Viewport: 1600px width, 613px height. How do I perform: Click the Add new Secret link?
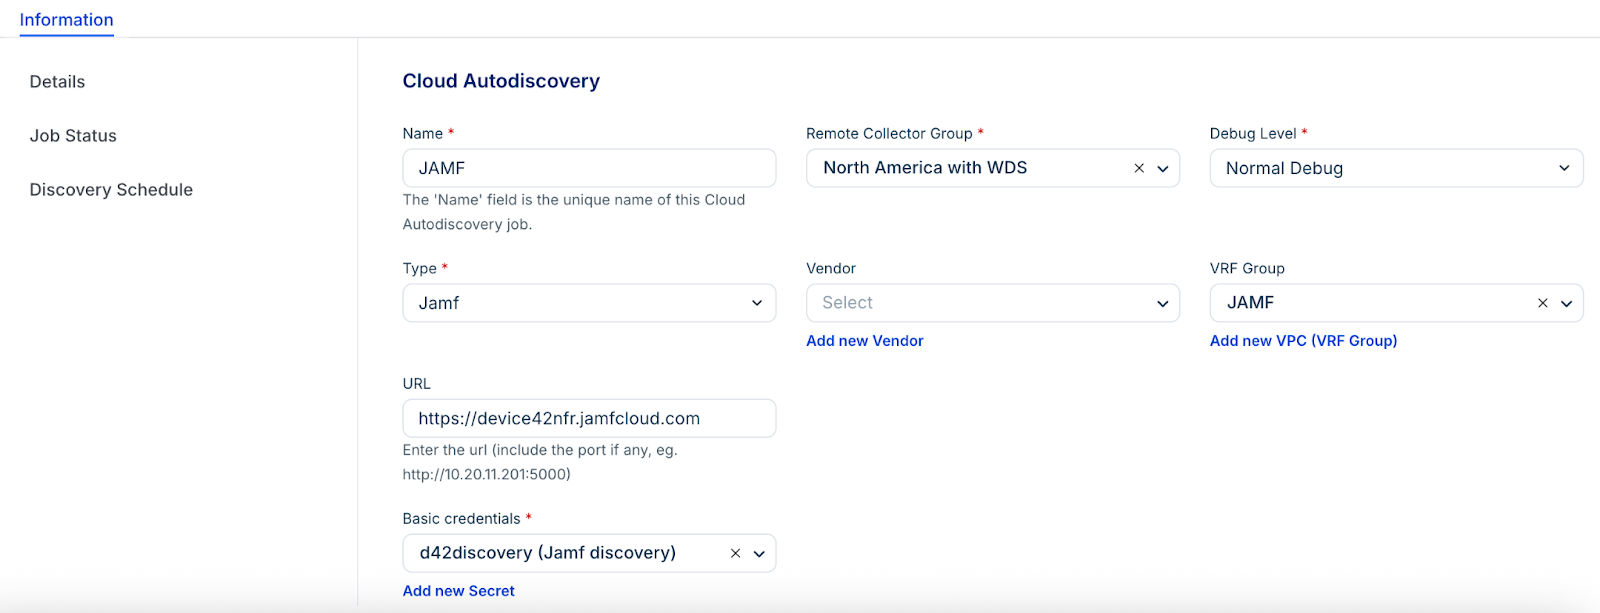point(458,591)
